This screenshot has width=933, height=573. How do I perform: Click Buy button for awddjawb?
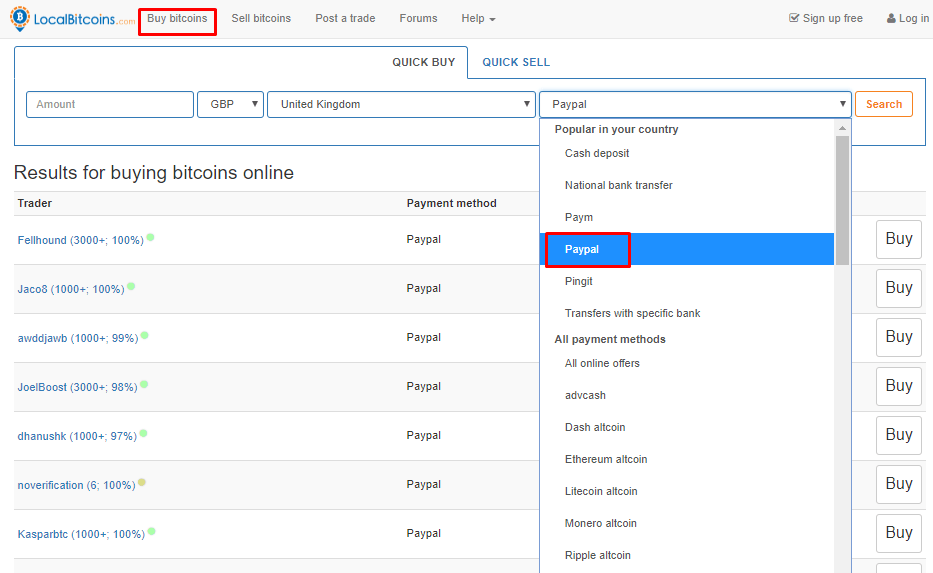pyautogui.click(x=898, y=337)
